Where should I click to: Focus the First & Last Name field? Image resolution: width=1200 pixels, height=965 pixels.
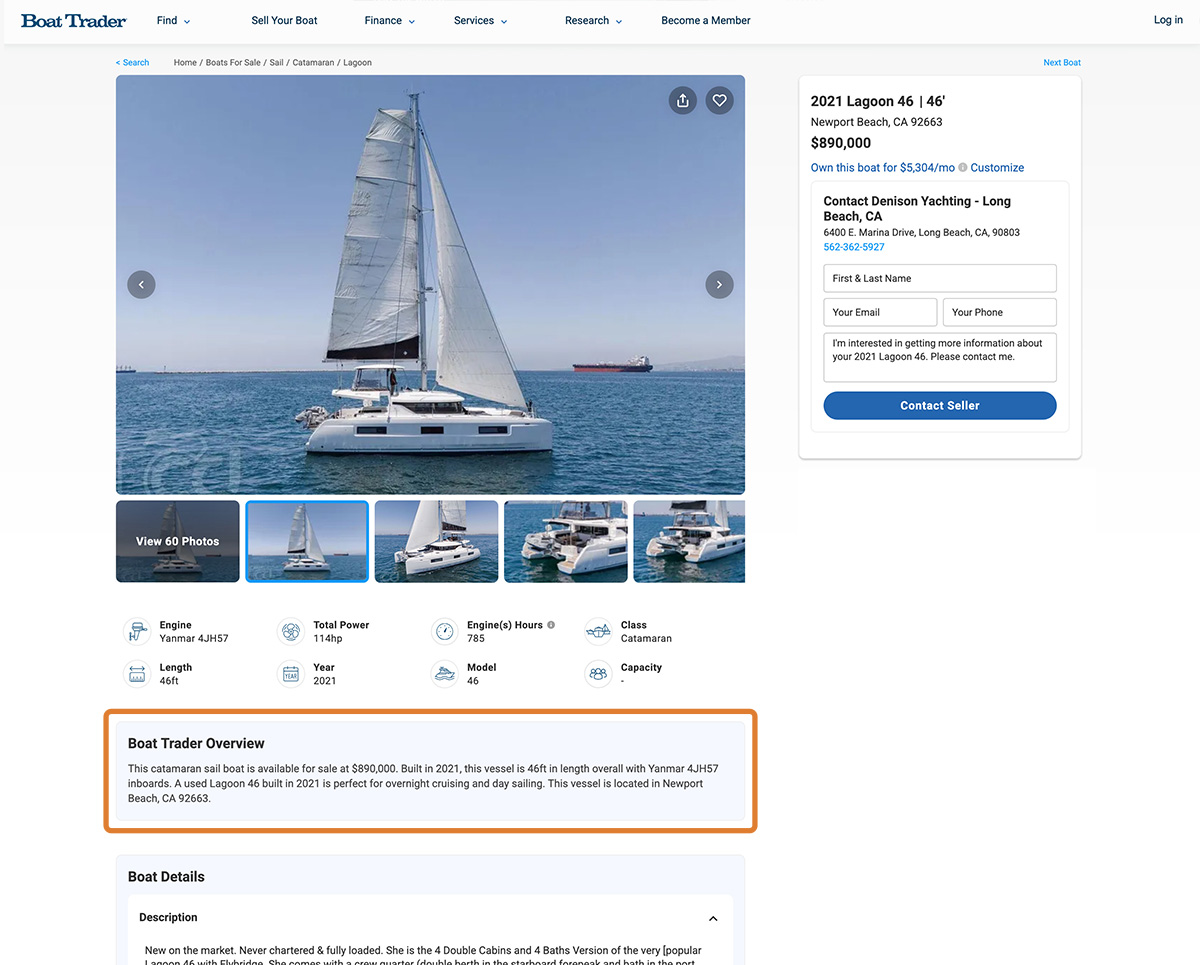click(940, 278)
